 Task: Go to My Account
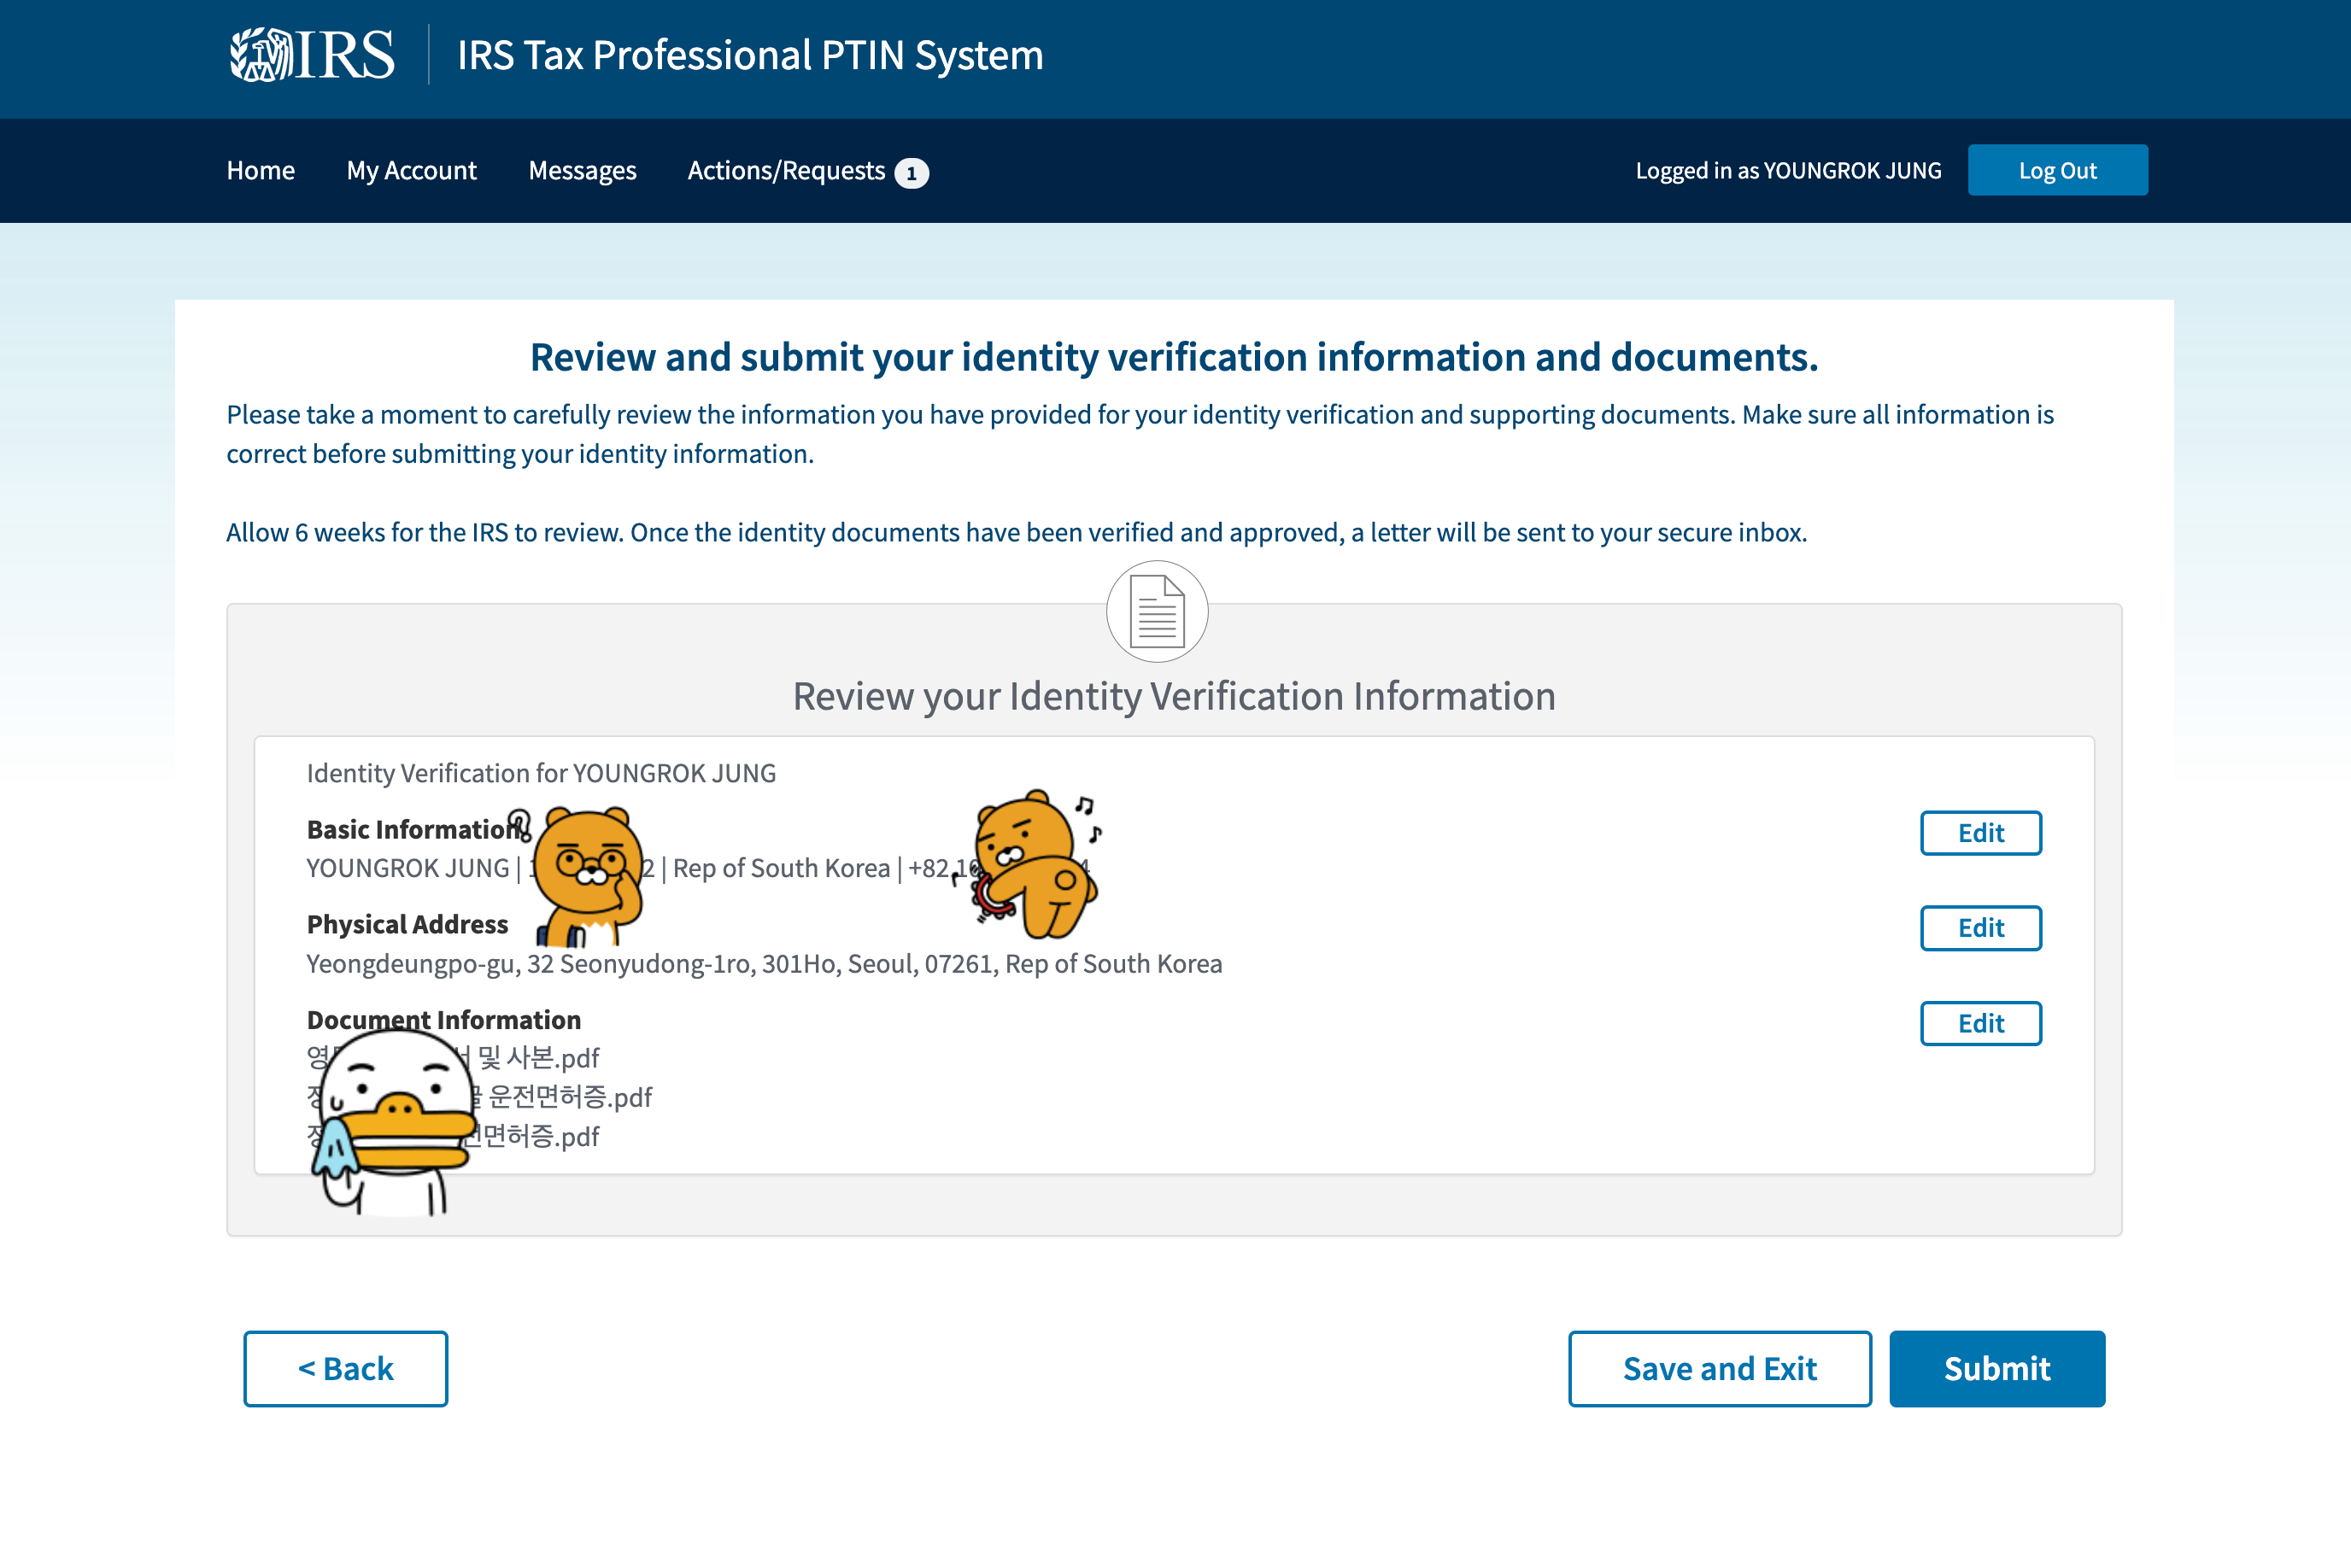click(x=411, y=171)
